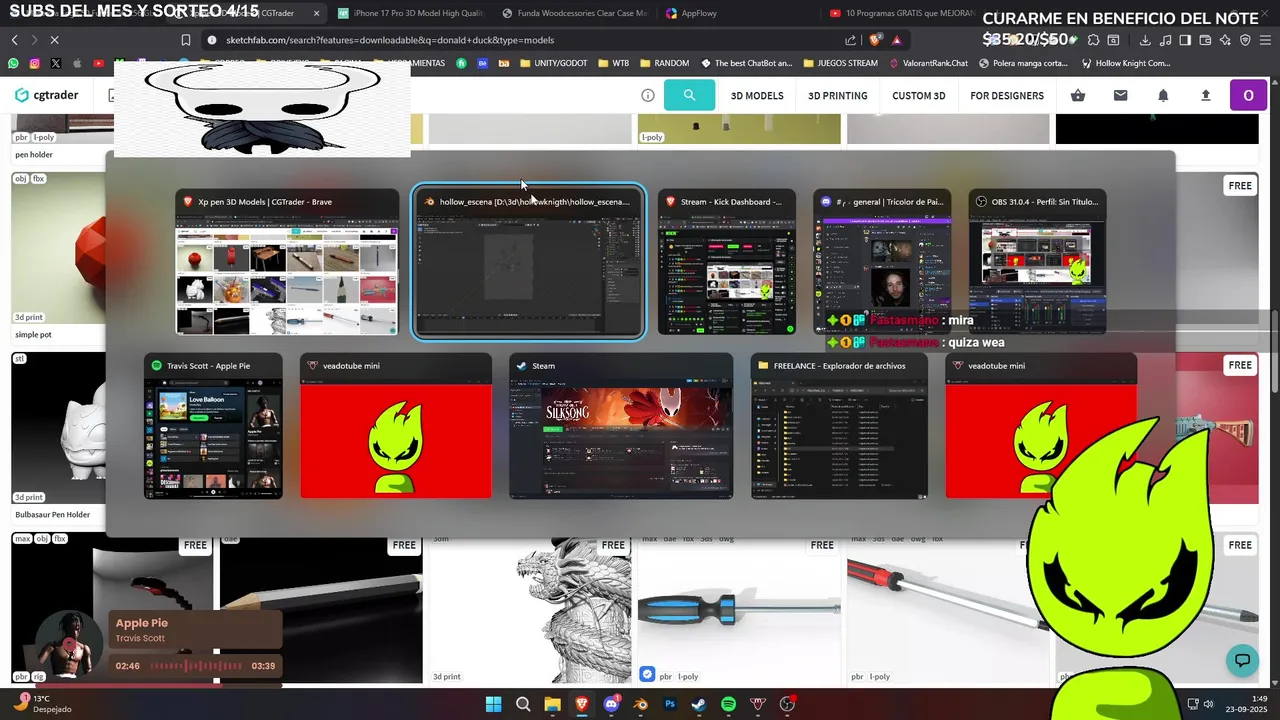Open the UNITY/GODOT bookmarks folder

point(553,63)
